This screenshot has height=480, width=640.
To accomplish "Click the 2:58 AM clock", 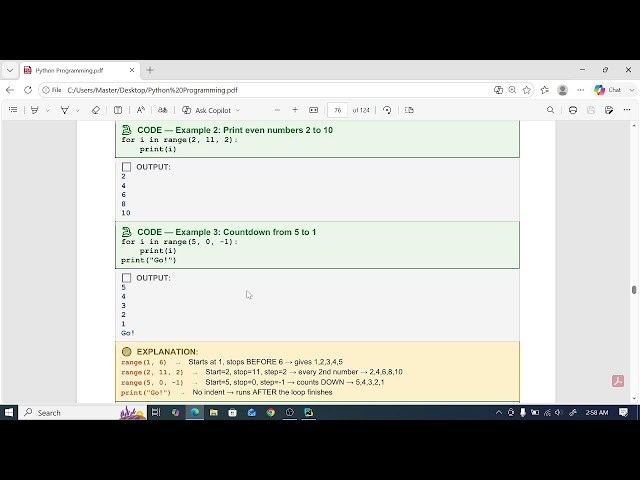I will coord(597,413).
